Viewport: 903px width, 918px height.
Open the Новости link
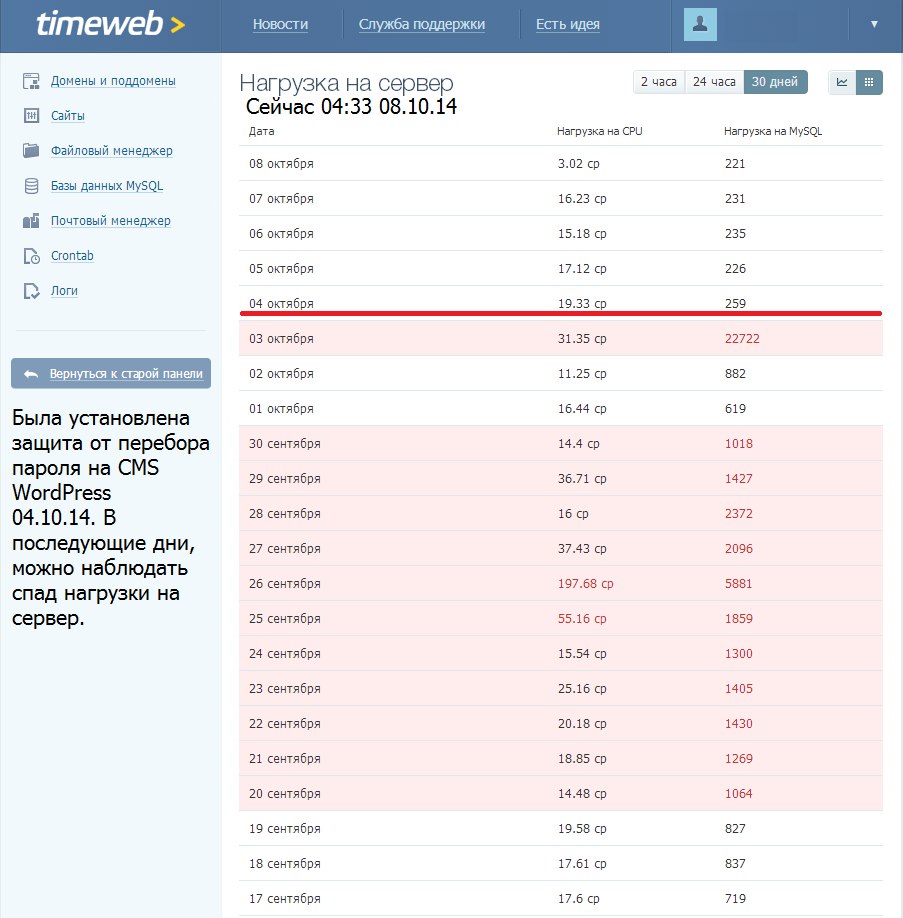281,25
